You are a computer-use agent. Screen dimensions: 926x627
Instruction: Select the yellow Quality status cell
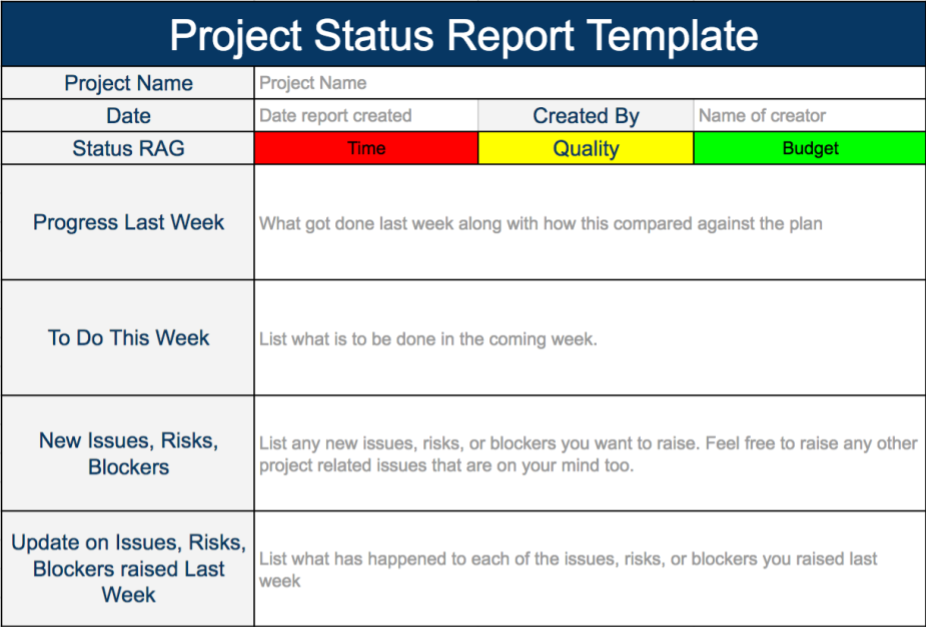[x=586, y=148]
